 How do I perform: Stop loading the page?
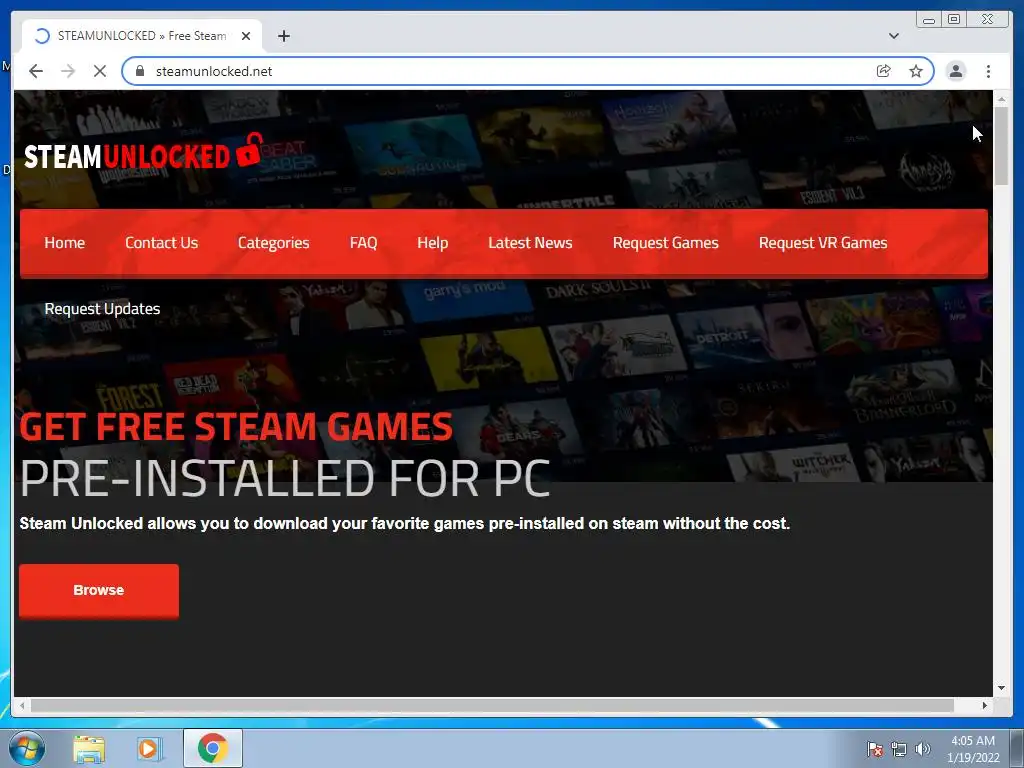coord(99,71)
